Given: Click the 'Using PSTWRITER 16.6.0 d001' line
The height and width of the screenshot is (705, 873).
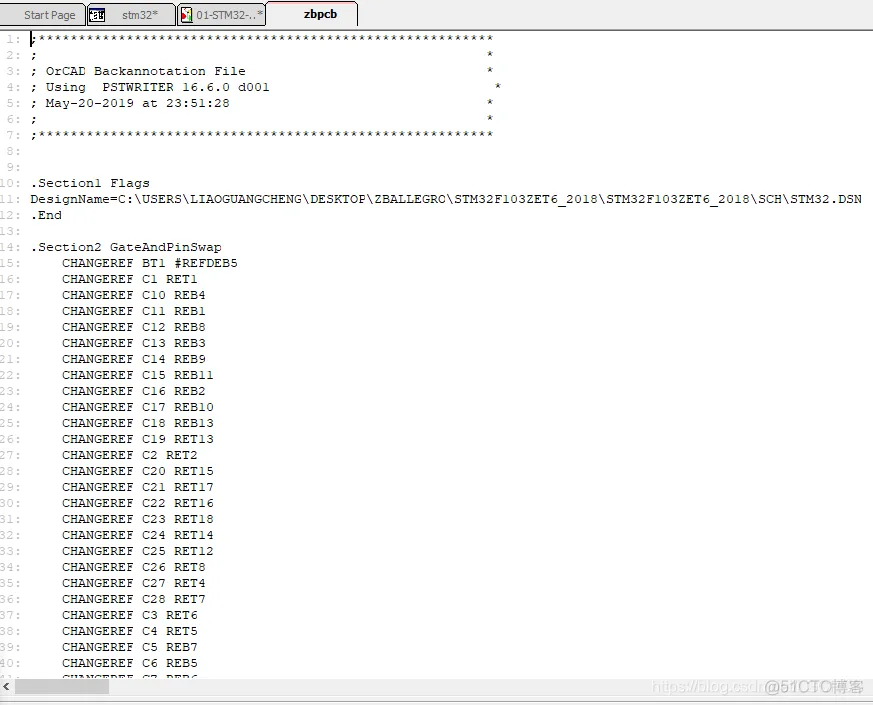Looking at the screenshot, I should (x=150, y=87).
